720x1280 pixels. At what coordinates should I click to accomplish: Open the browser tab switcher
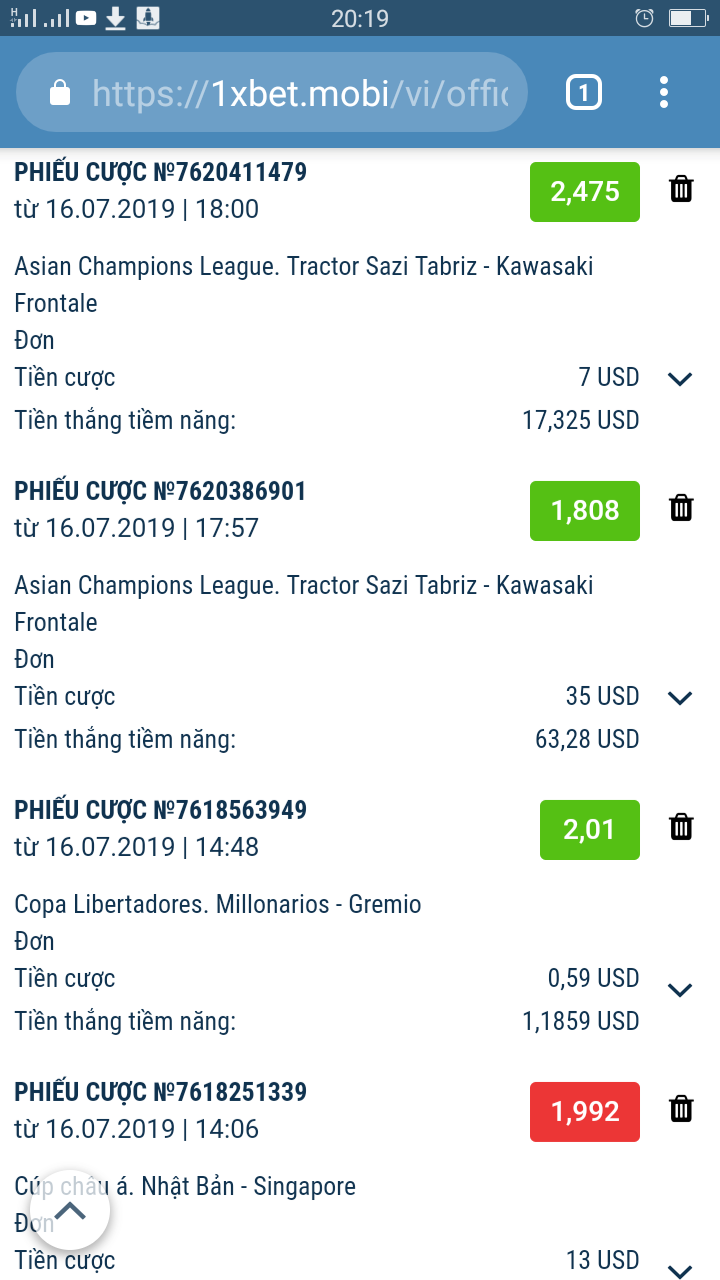point(584,93)
